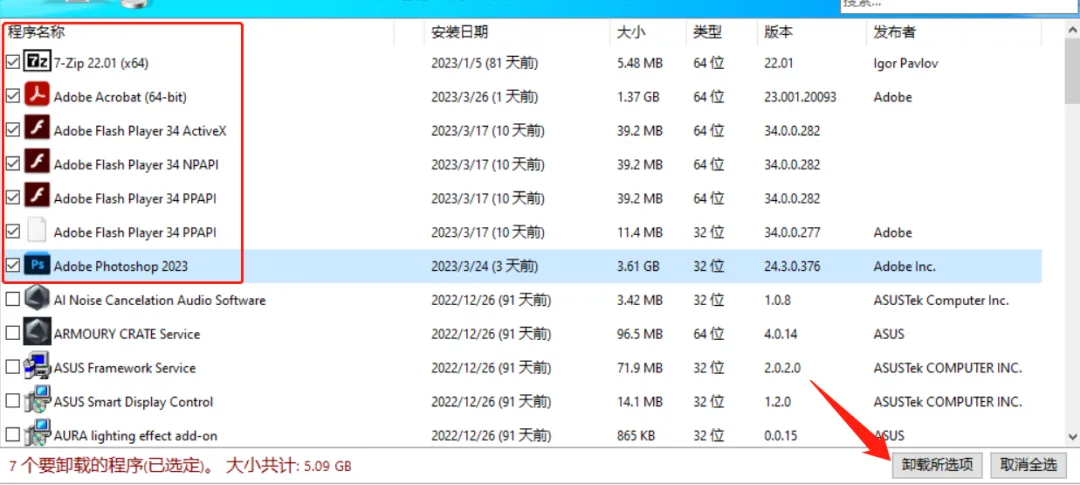Click the Adobe Acrobat (64-bit) icon
Screen dimensions: 1080x485
pos(37,96)
